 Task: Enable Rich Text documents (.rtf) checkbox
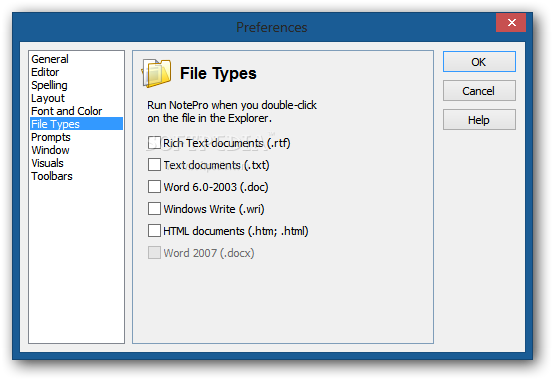click(154, 143)
